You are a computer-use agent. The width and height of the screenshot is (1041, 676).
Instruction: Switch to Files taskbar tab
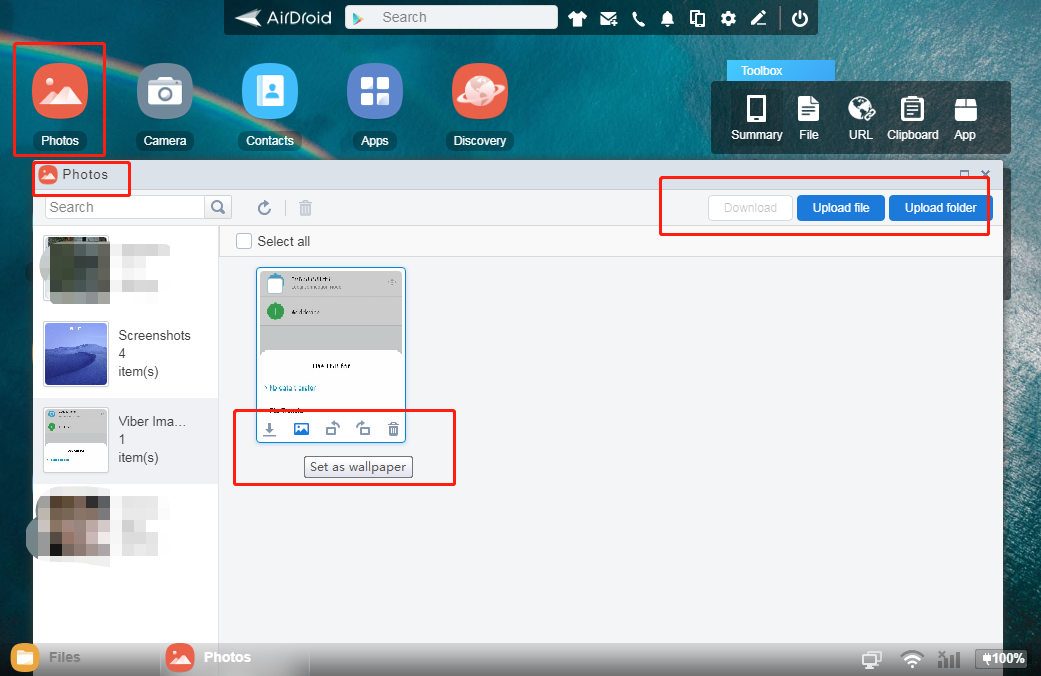(48, 657)
